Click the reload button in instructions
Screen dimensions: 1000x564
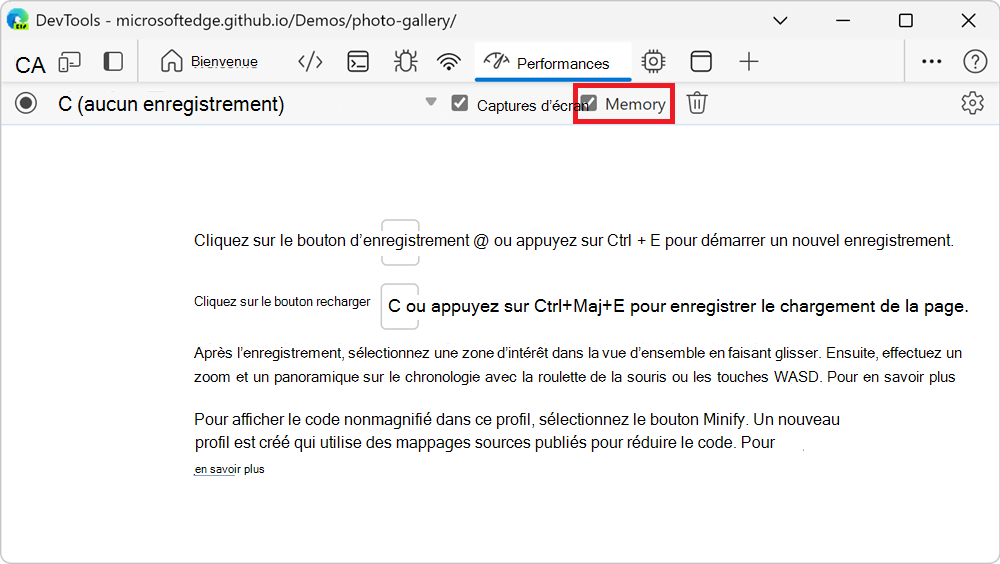pyautogui.click(x=400, y=306)
